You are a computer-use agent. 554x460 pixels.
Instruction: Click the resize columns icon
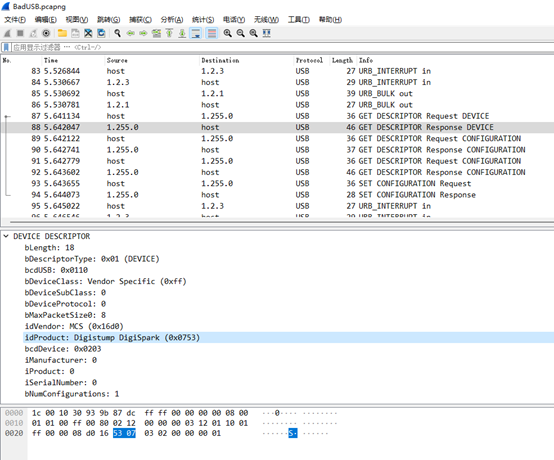click(x=267, y=33)
